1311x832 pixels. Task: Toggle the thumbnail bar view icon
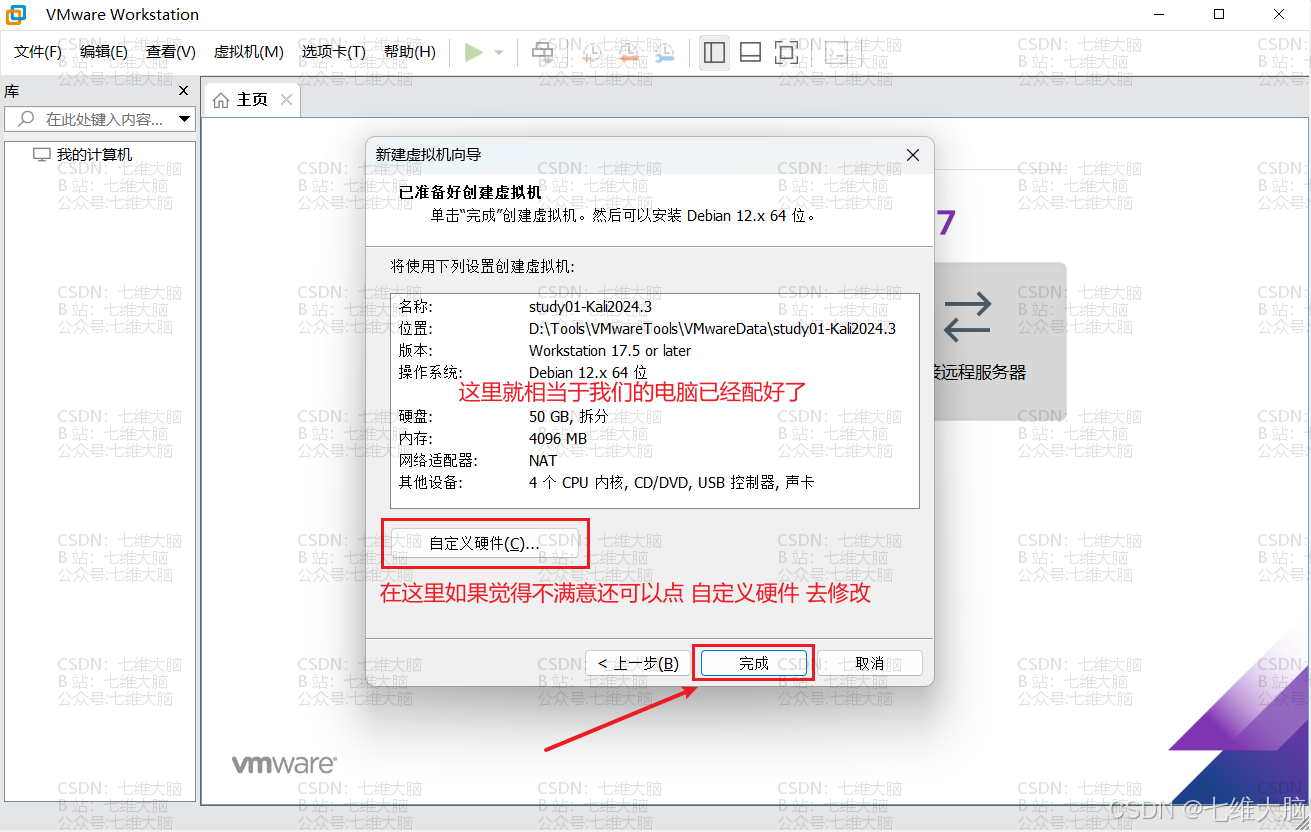pos(751,52)
